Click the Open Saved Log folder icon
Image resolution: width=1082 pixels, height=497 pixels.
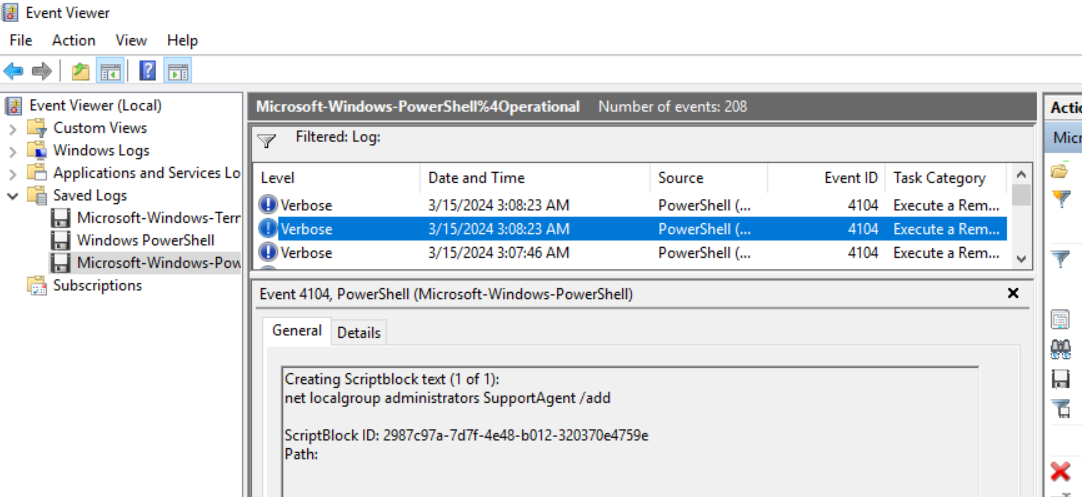1060,170
